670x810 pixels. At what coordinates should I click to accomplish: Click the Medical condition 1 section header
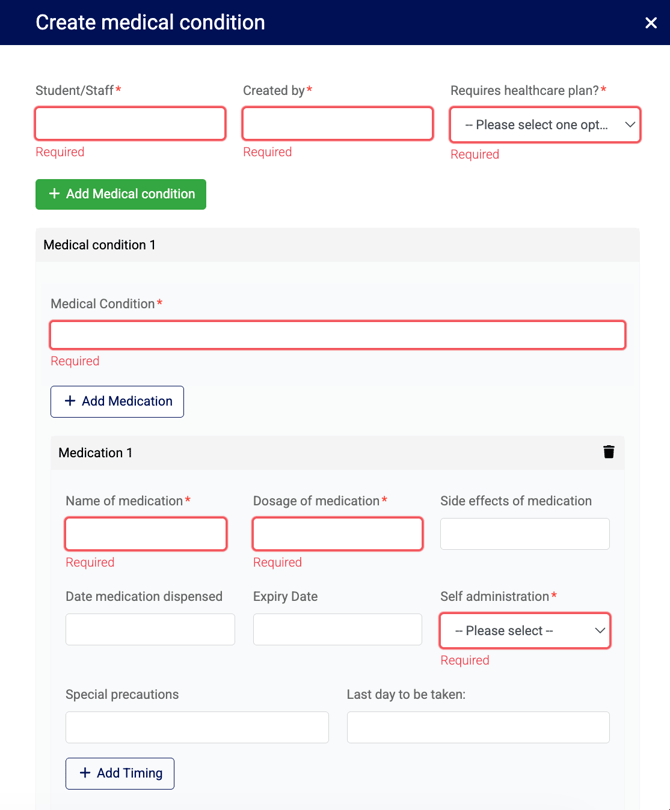tap(337, 245)
